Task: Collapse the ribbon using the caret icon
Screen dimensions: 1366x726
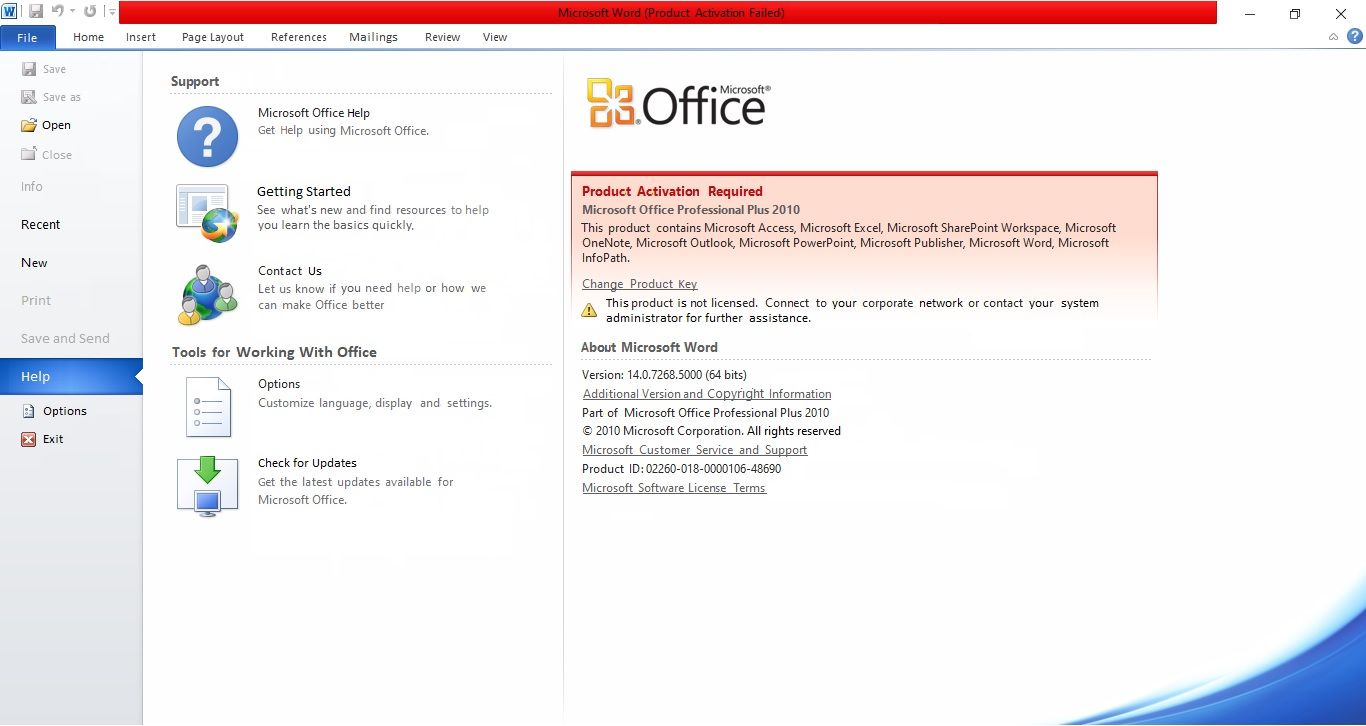Action: pos(1333,37)
